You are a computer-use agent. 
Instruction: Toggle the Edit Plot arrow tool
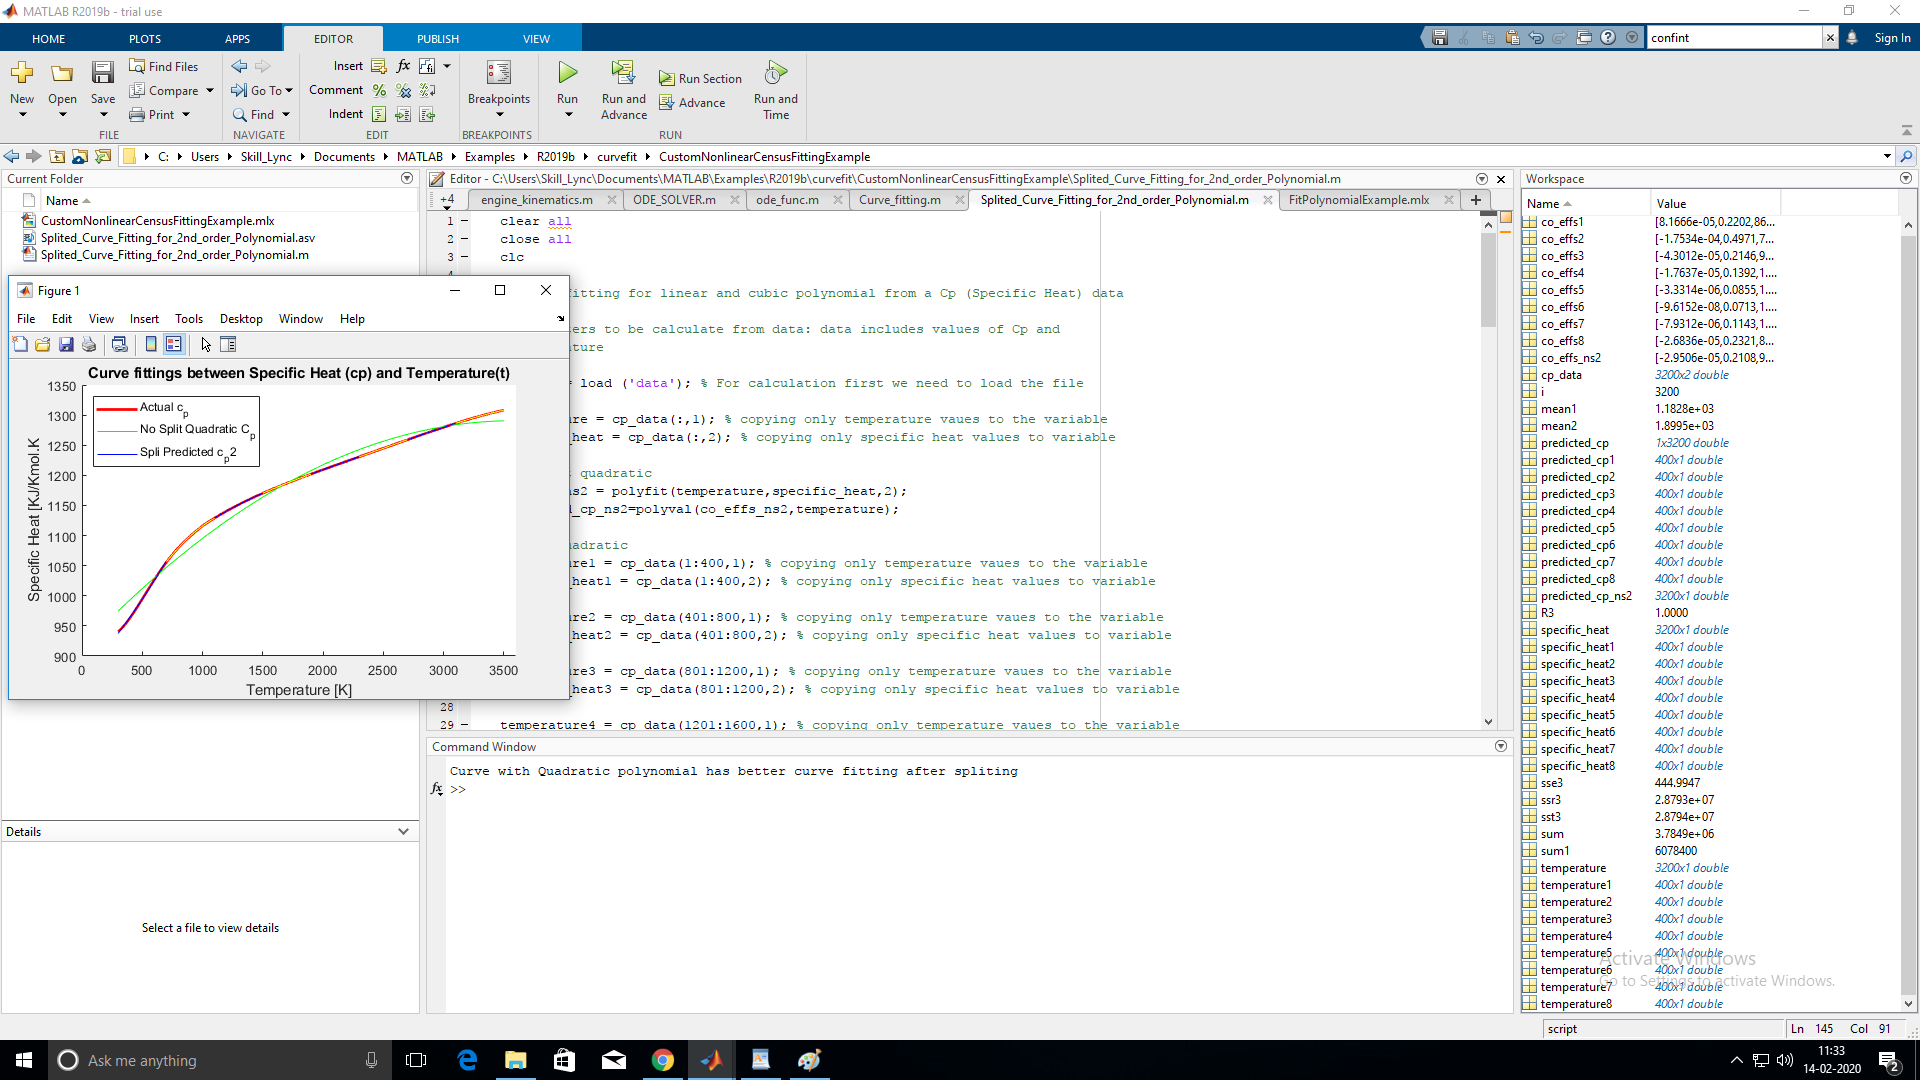(x=206, y=344)
